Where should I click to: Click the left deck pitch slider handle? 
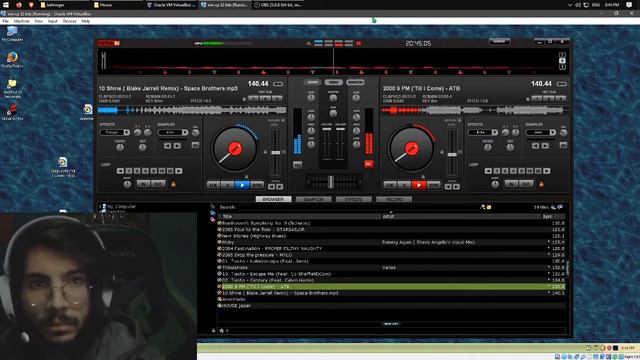(276, 153)
